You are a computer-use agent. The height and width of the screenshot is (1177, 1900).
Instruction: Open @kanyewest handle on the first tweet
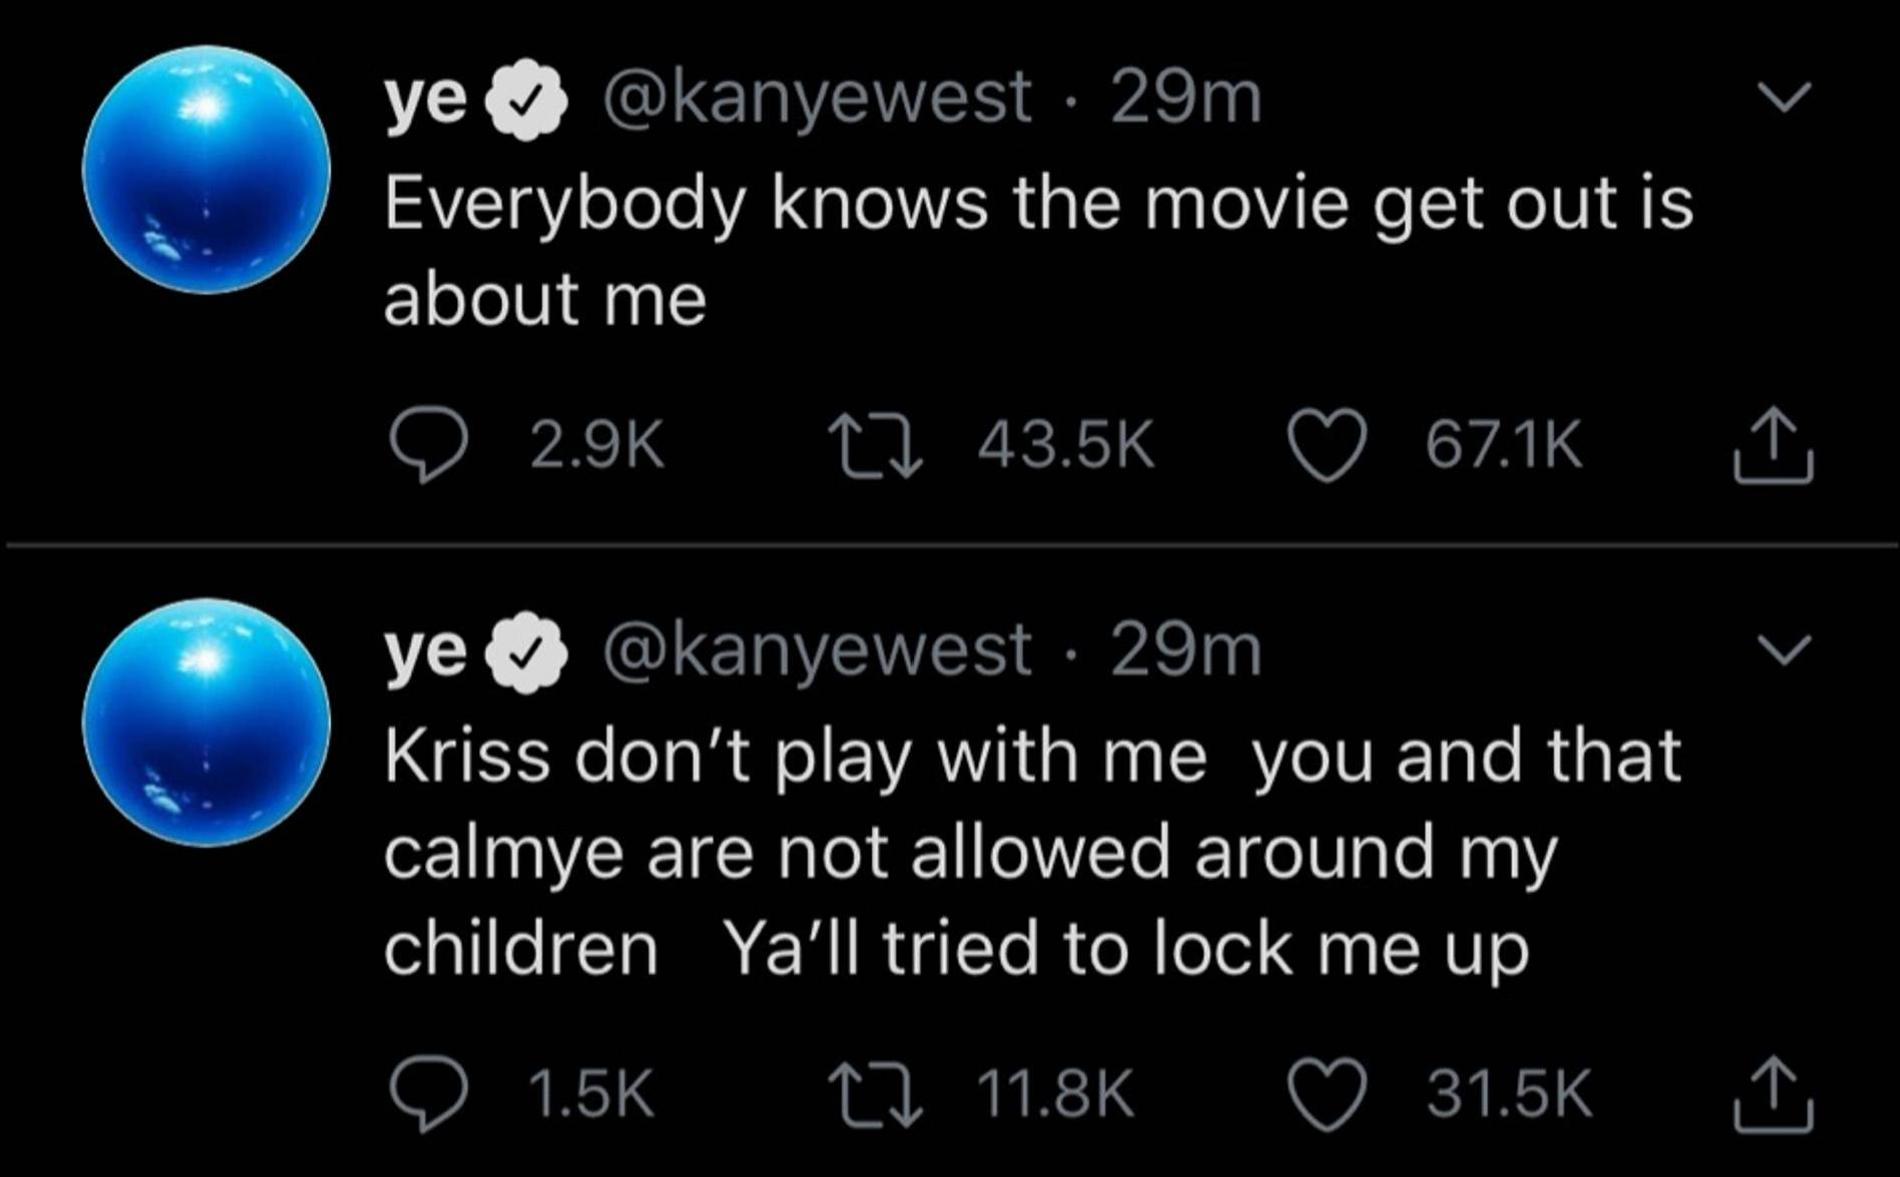point(815,99)
